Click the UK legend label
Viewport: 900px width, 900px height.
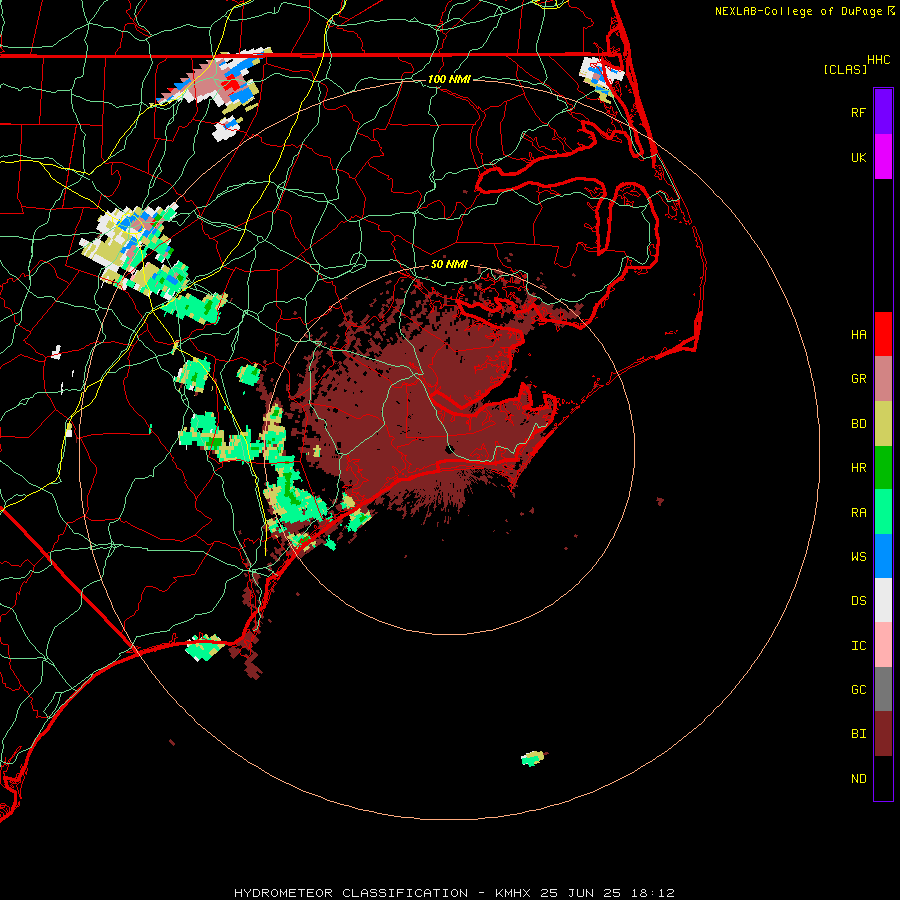(858, 157)
